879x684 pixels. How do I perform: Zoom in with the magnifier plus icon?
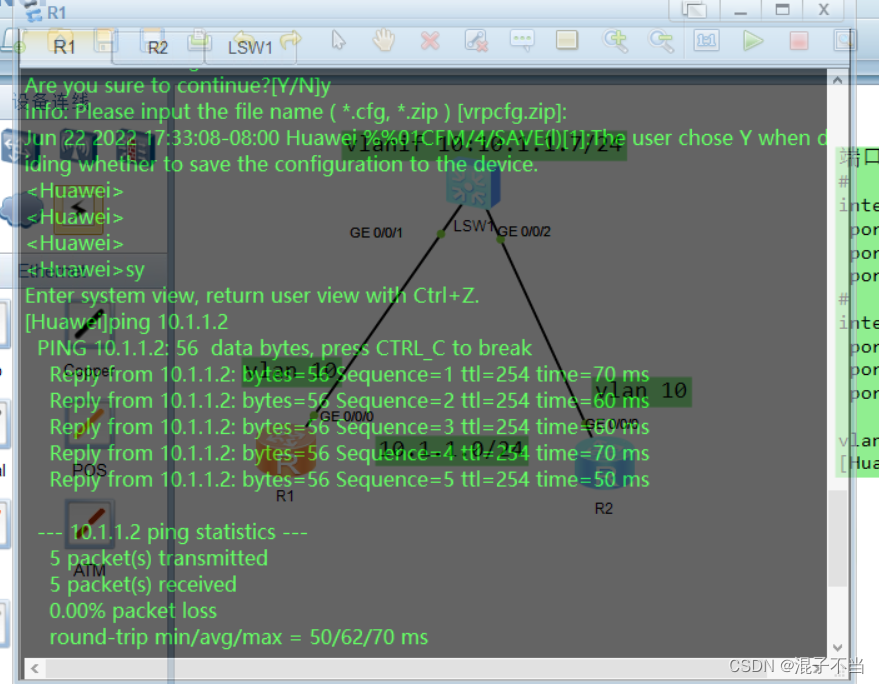[615, 40]
